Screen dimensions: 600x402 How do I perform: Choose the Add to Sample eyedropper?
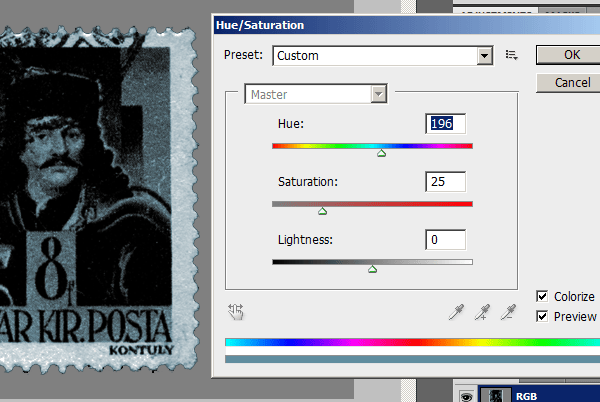(x=482, y=312)
